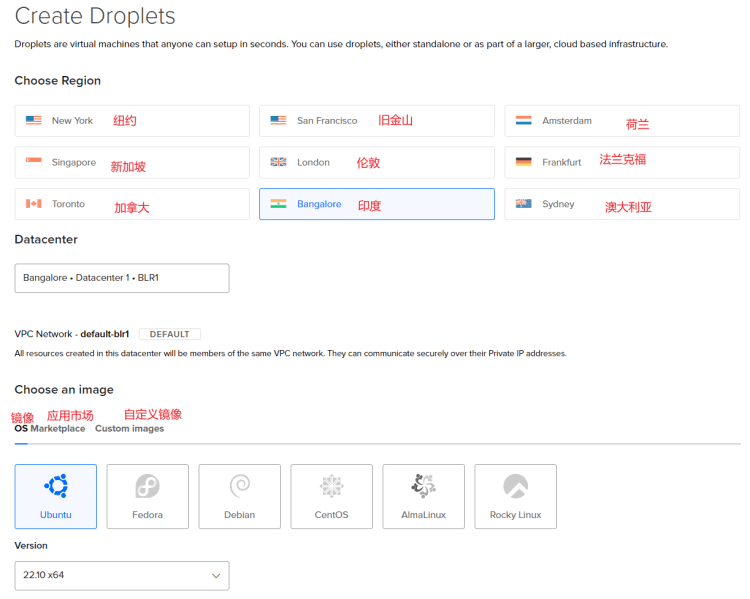Click the Debian swirl logo icon
This screenshot has width=750, height=599.
coord(240,486)
